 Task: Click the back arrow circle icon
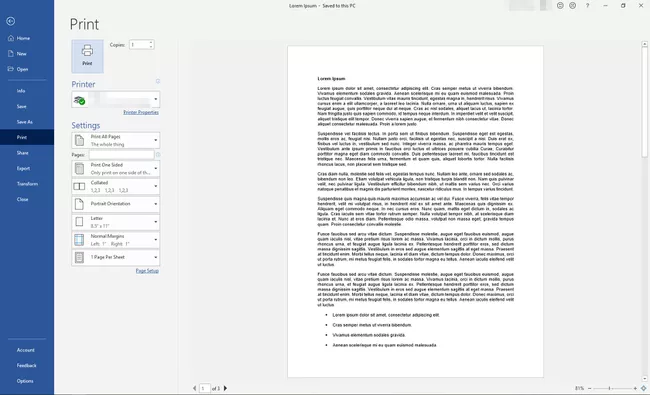tap(11, 21)
